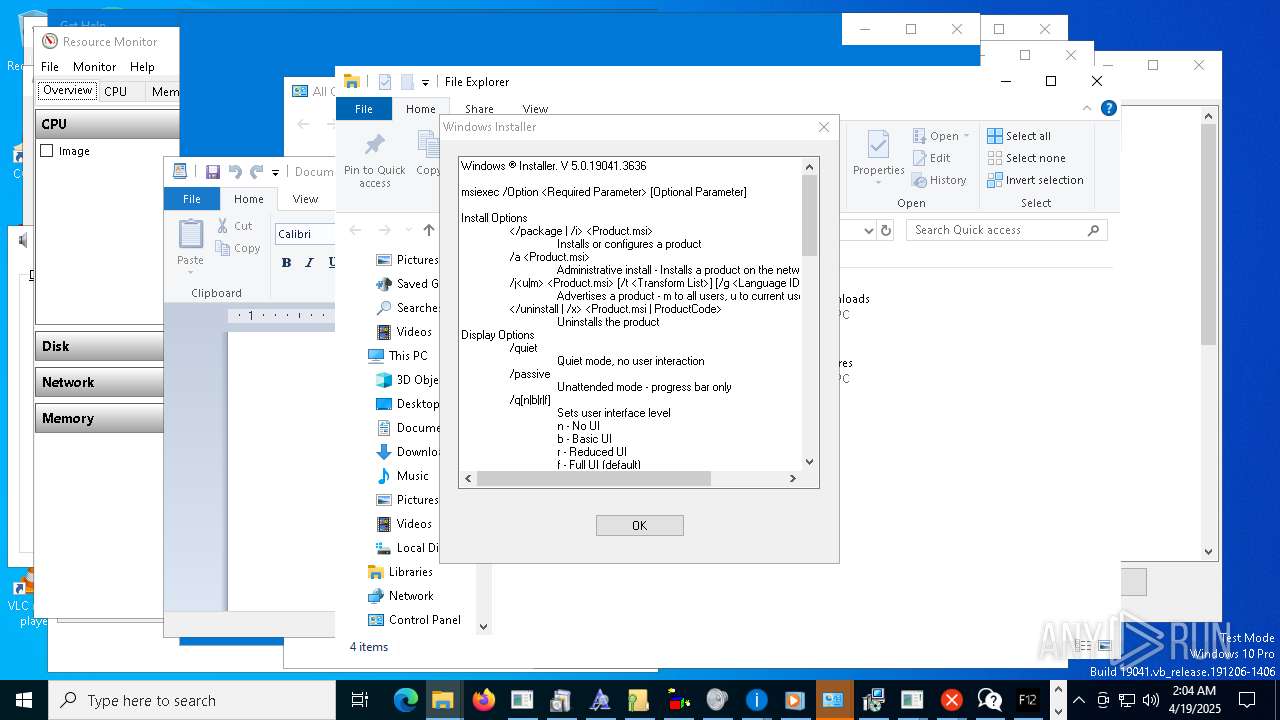Screen dimensions: 1280x720
Task: Open File Explorer help question mark icon
Action: (1108, 108)
